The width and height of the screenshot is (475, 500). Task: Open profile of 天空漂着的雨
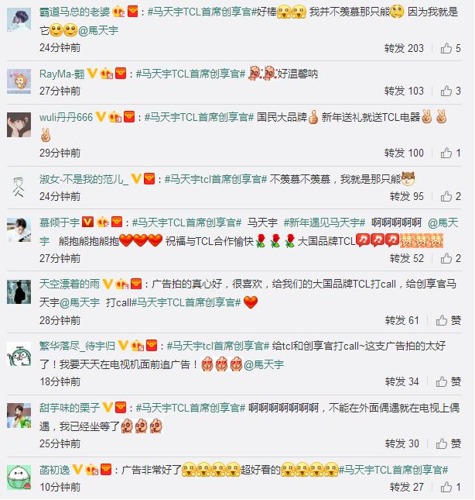click(x=70, y=284)
